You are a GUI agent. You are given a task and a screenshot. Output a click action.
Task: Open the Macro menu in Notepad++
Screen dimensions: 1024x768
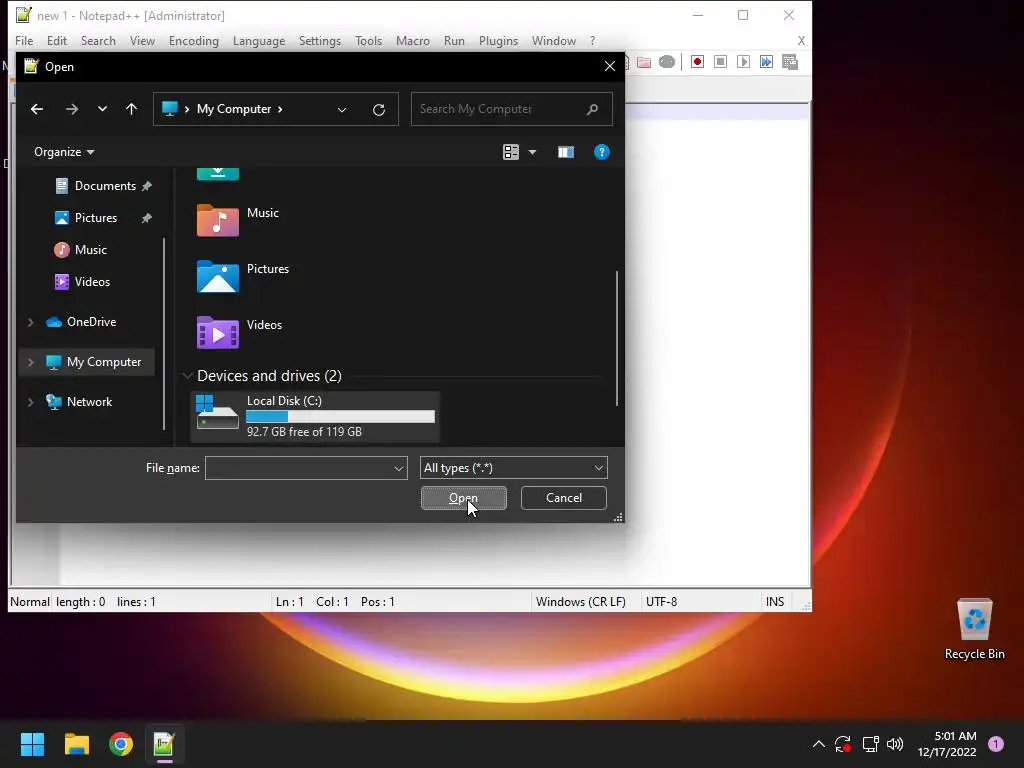413,40
